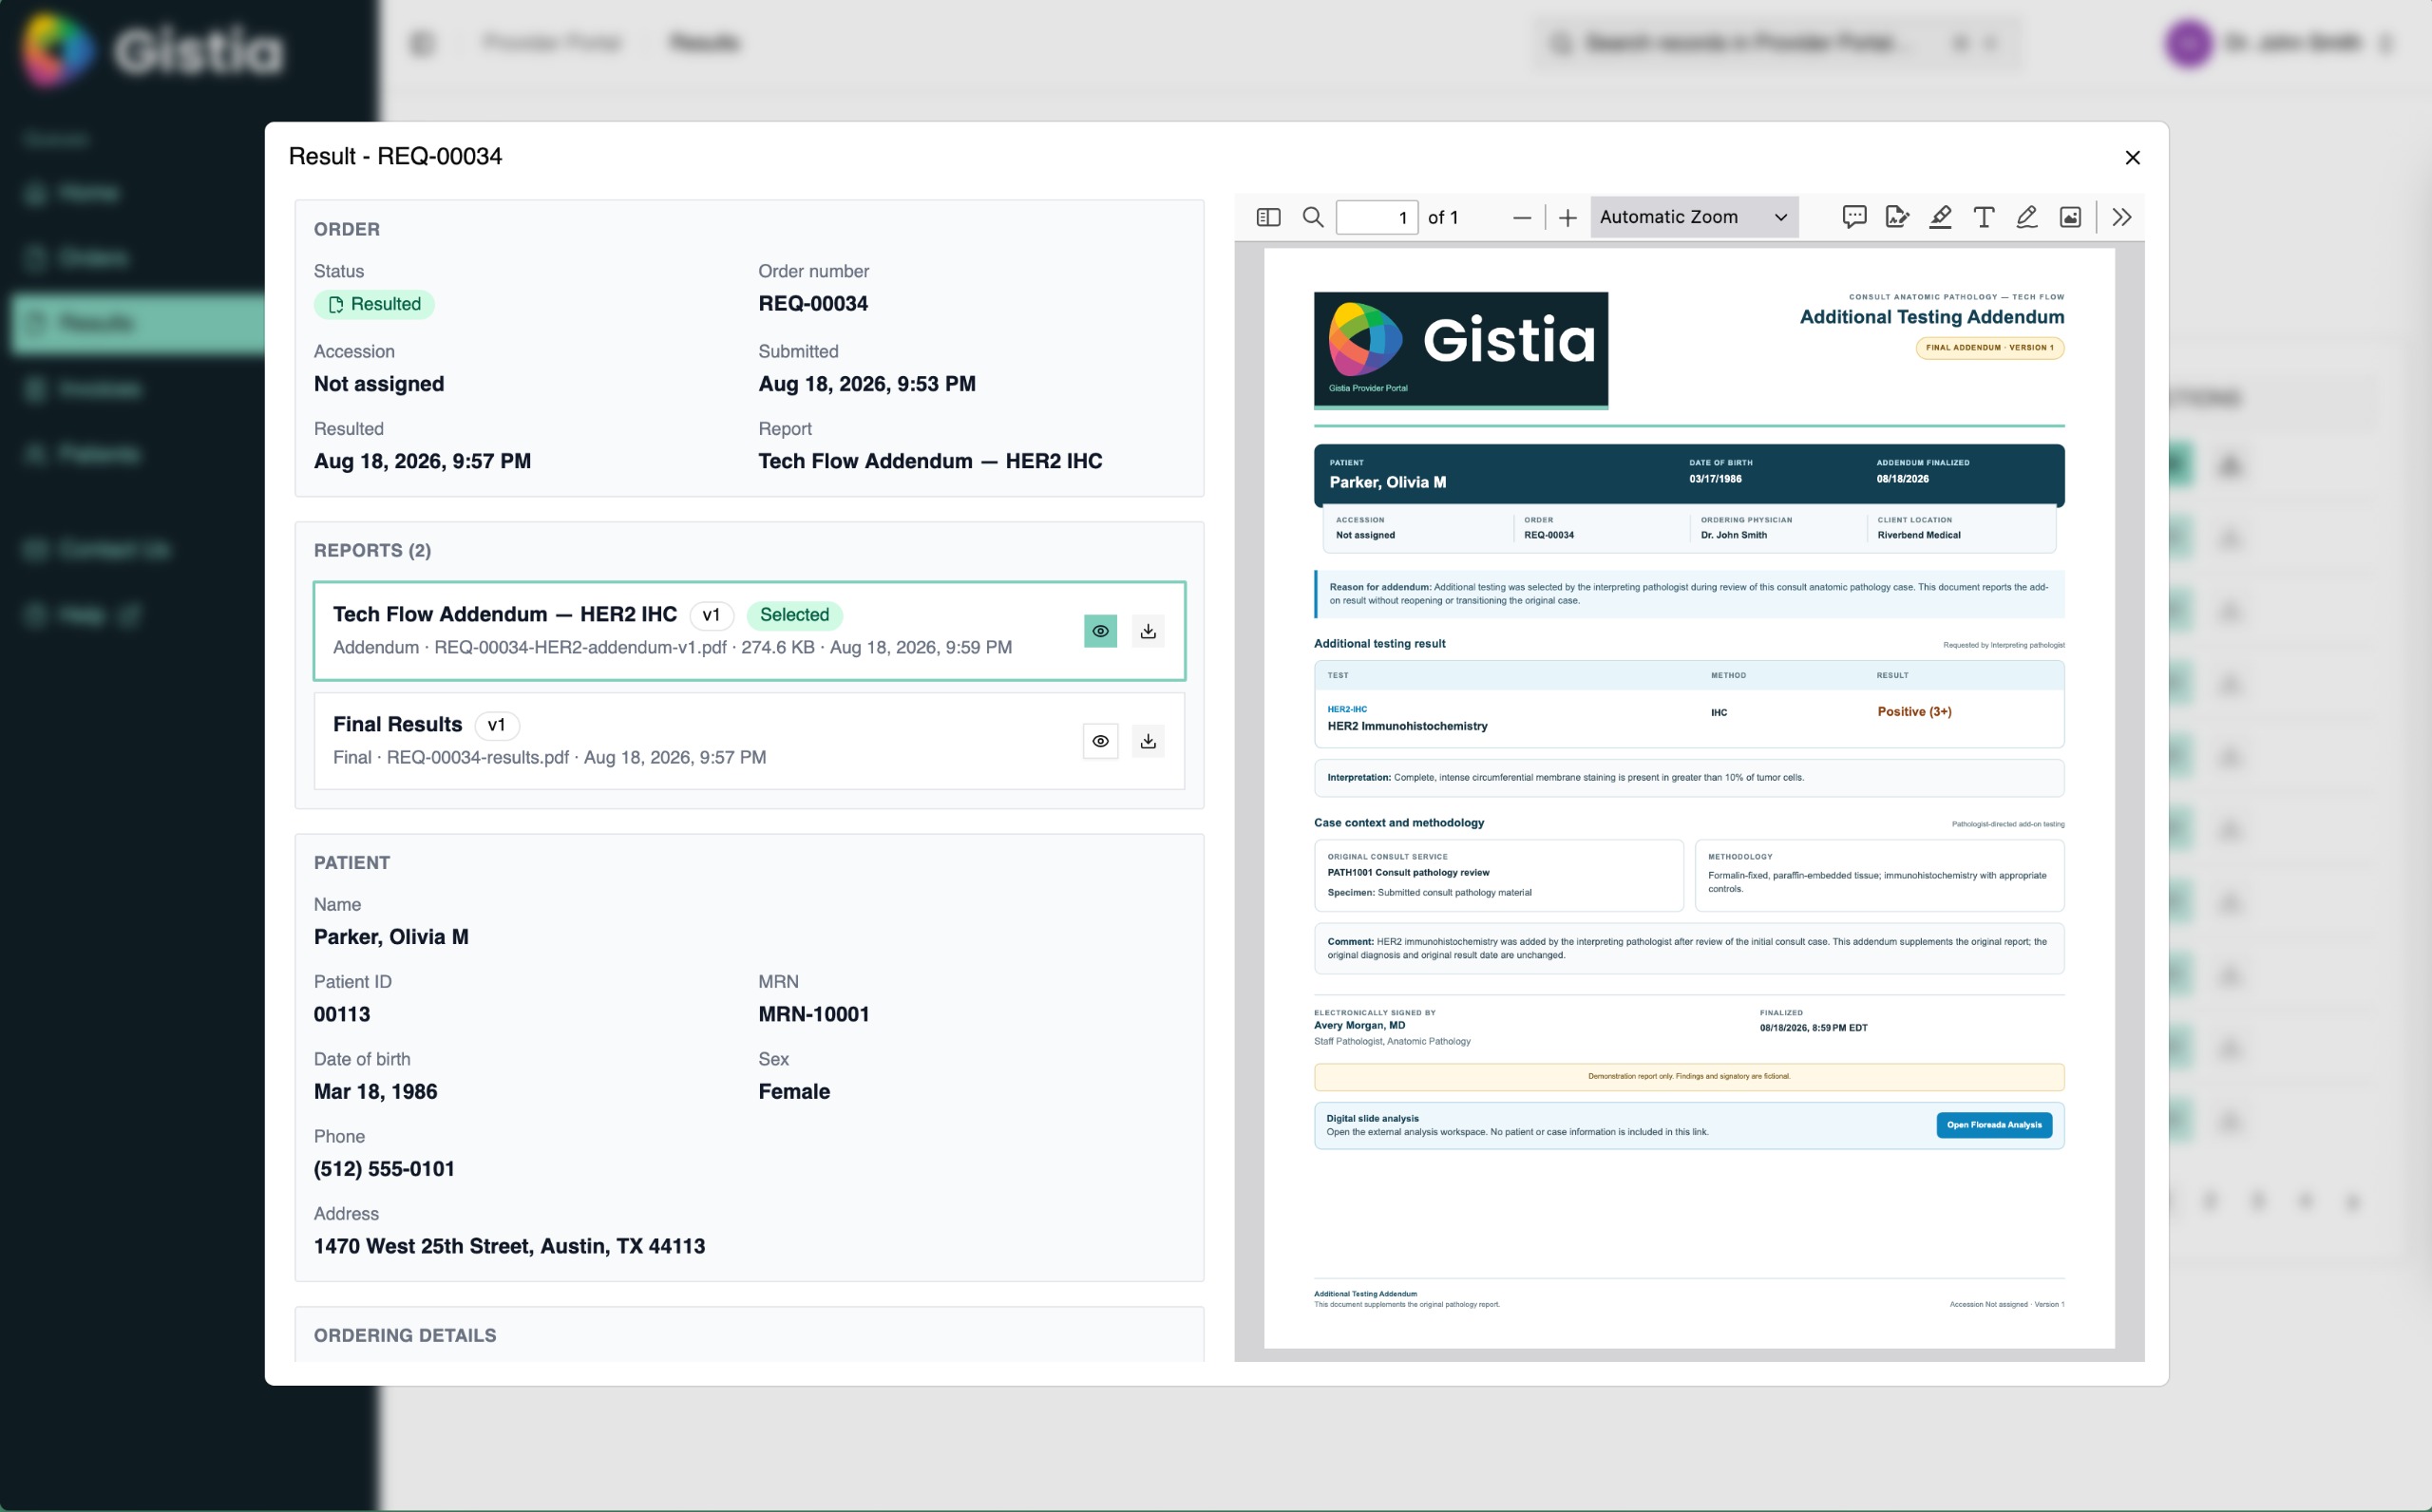Image resolution: width=2432 pixels, height=1512 pixels.
Task: Click the patient phone (512) 555-0101
Action: pos(384,1169)
